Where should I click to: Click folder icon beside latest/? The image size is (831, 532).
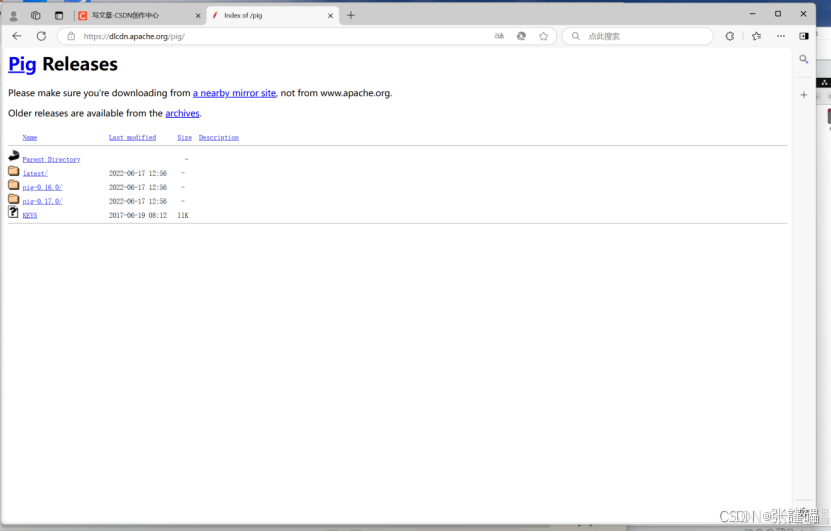(x=14, y=171)
